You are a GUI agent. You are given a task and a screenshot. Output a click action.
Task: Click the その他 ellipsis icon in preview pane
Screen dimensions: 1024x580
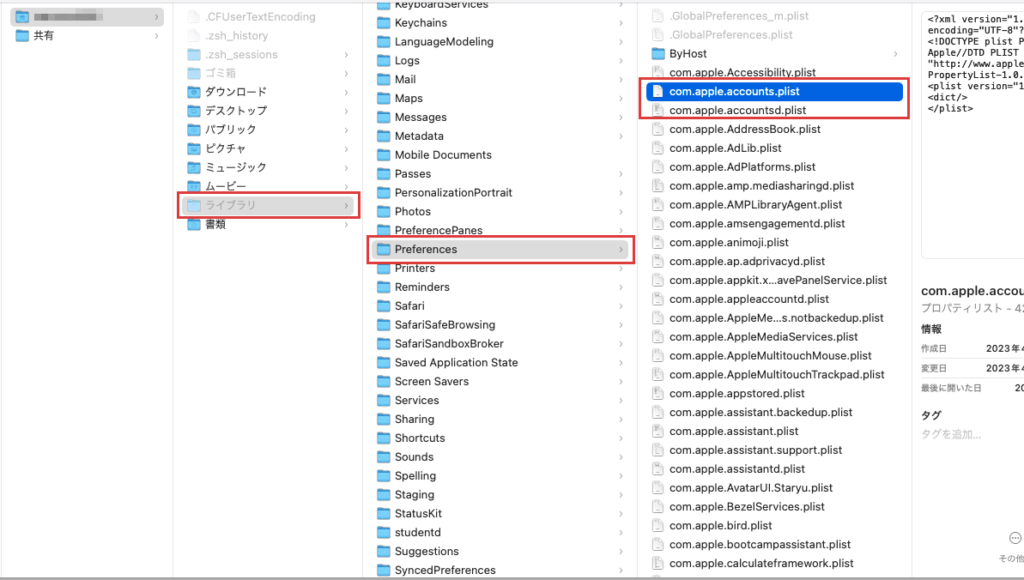pyautogui.click(x=1015, y=538)
